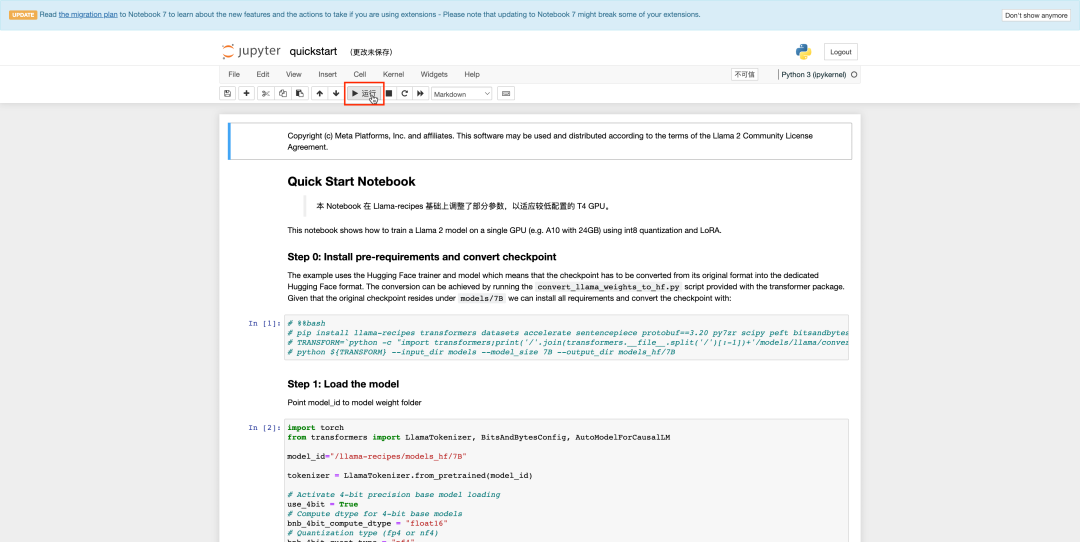The height and width of the screenshot is (542, 1080).
Task: Interrupt the kernel with stop icon
Action: tap(389, 94)
